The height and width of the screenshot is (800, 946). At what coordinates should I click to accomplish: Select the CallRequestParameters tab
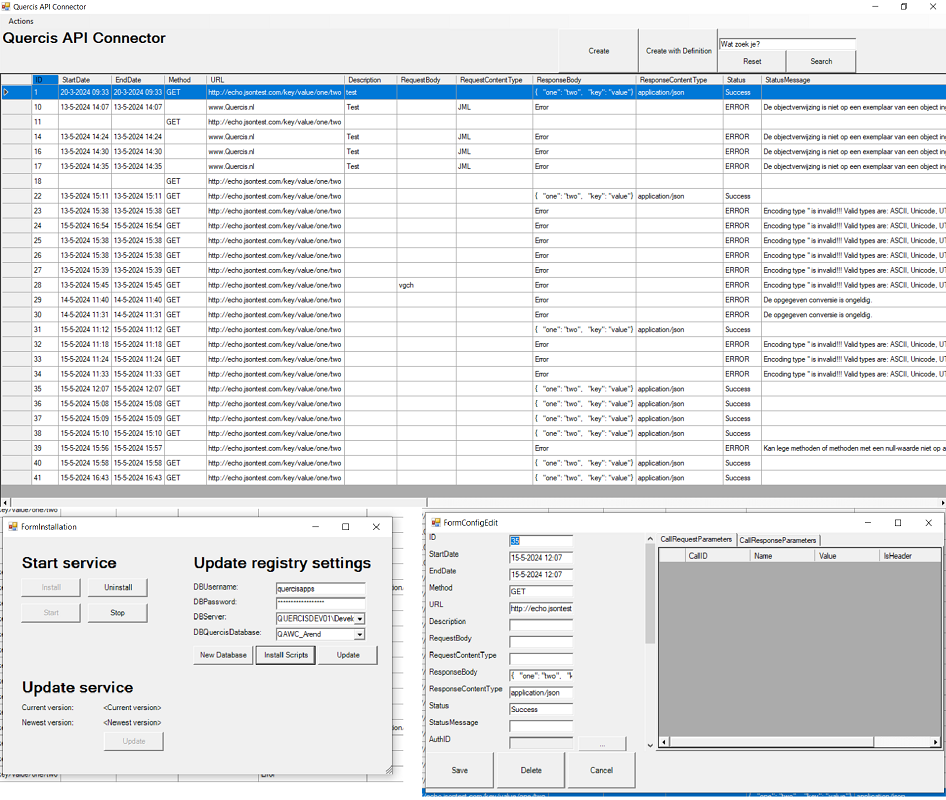click(696, 540)
